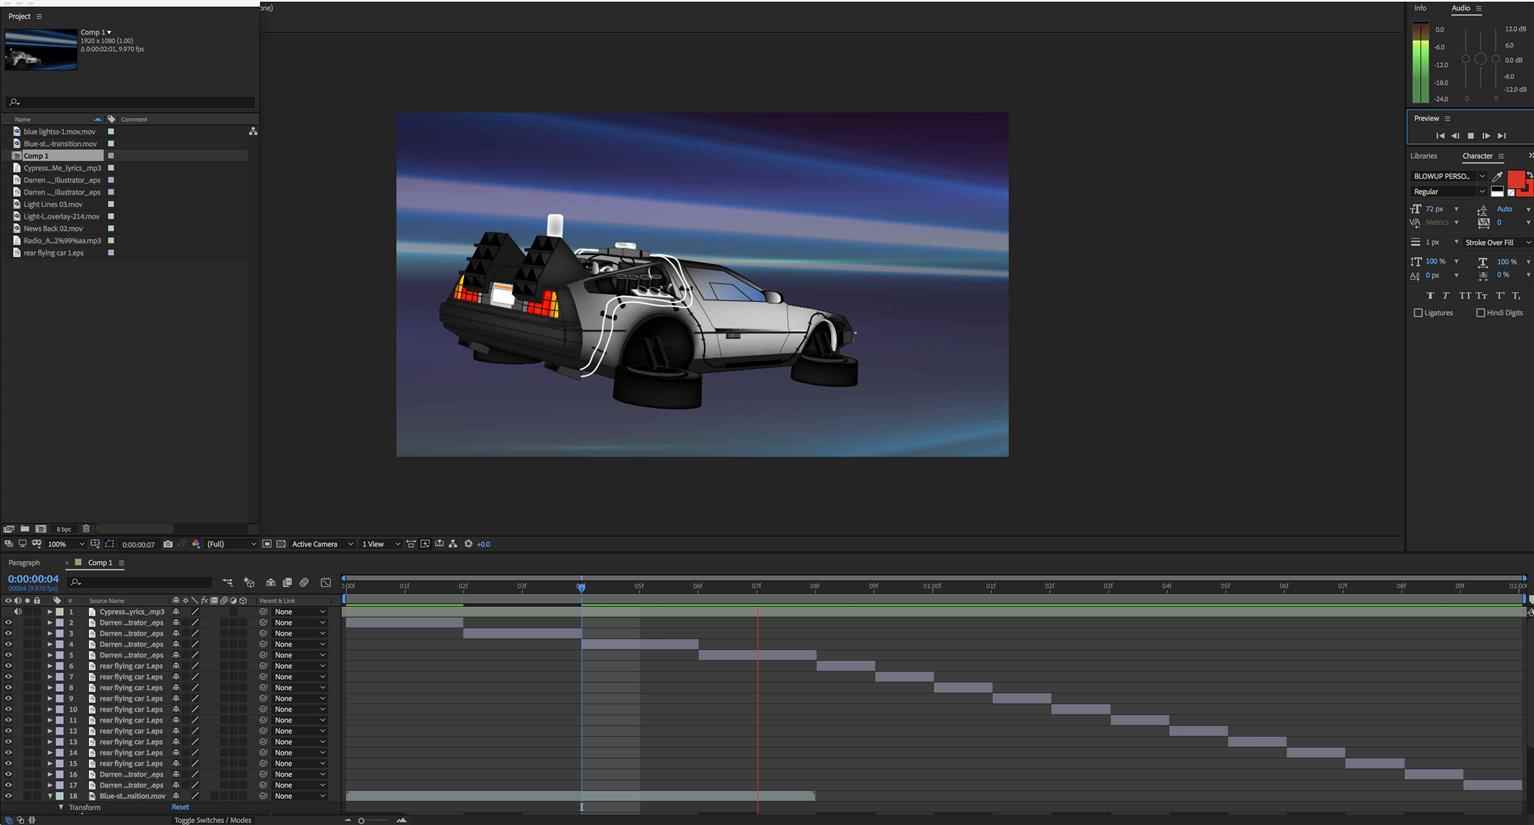The image size is (1534, 825).
Task: Open the Regular font style dropdown
Action: 1449,192
